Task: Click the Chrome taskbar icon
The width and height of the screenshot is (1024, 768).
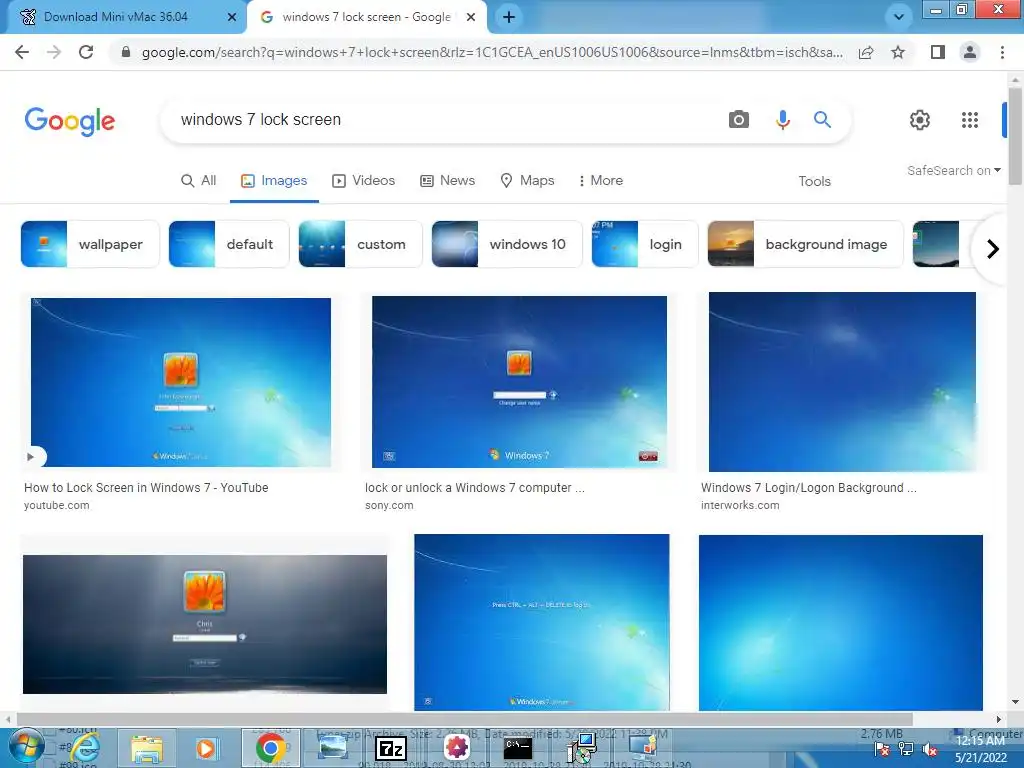Action: tap(270, 748)
